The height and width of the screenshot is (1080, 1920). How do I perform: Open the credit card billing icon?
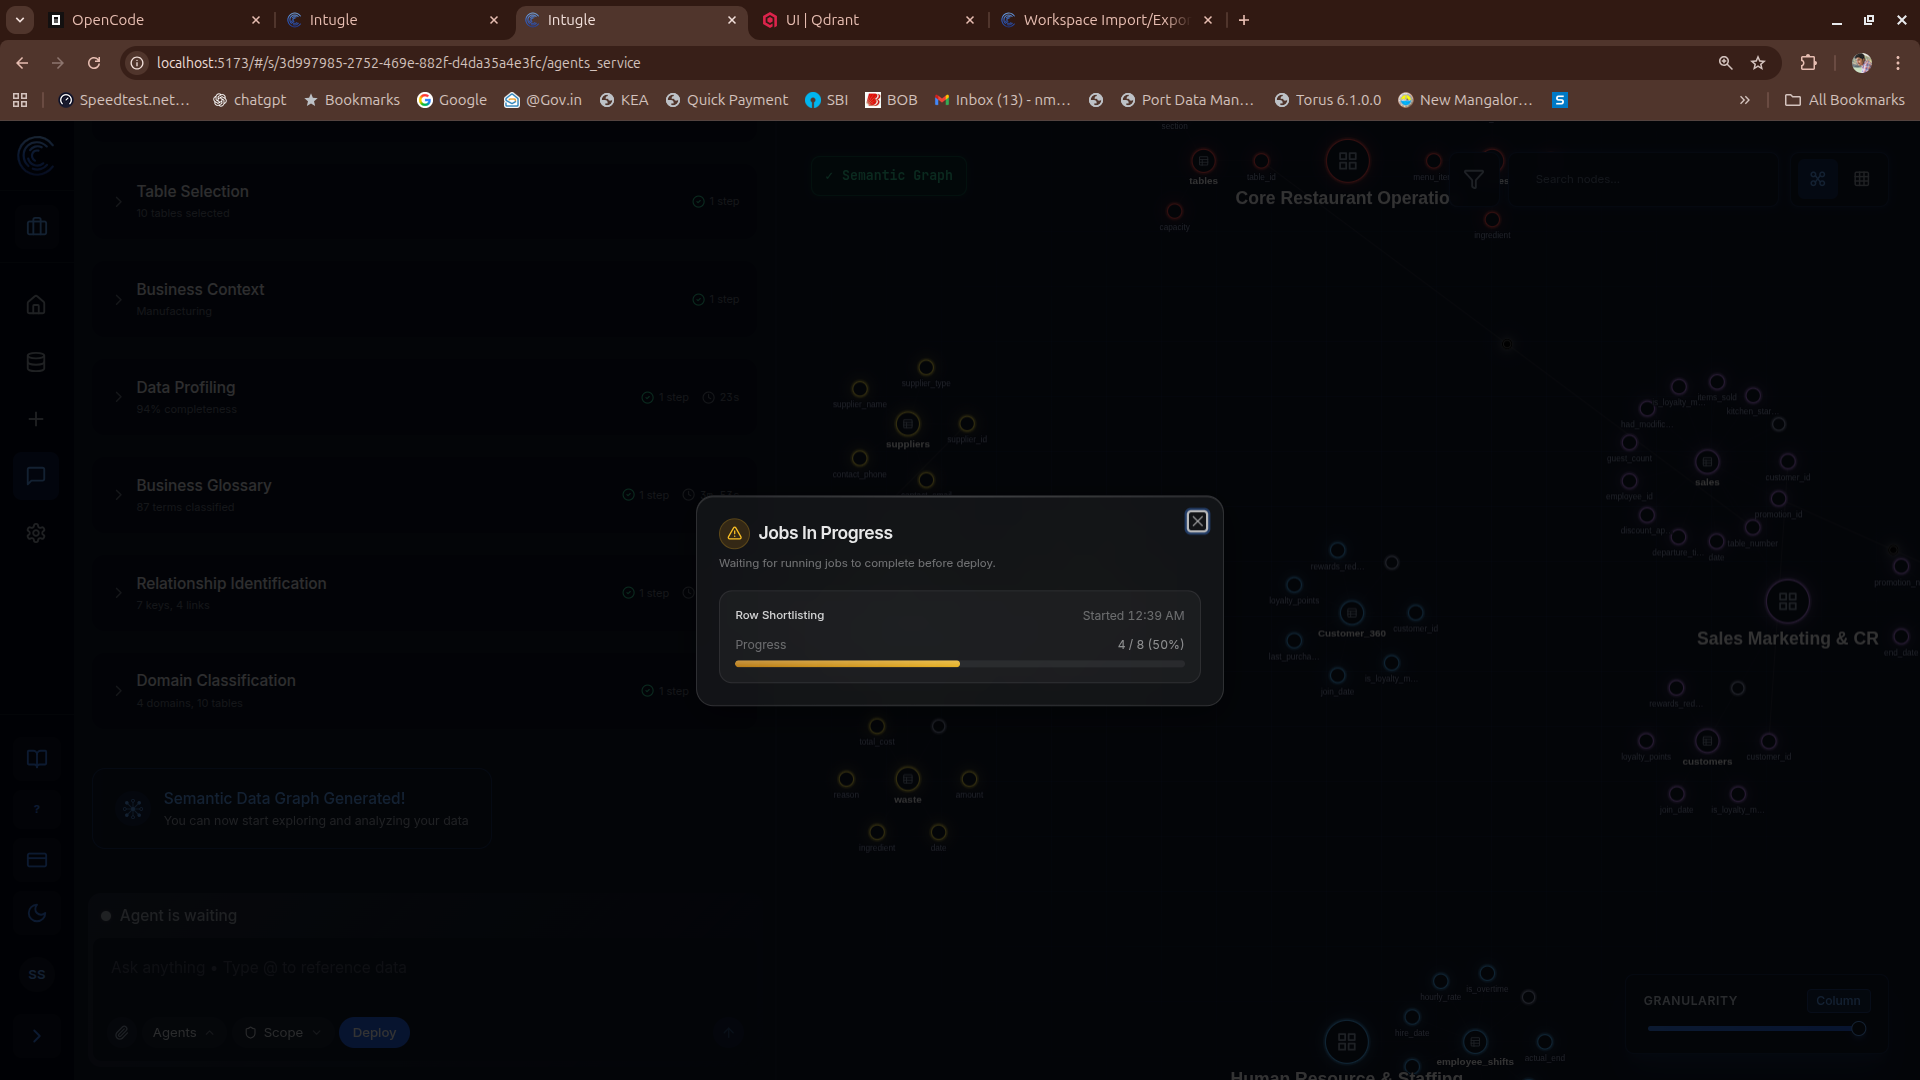point(37,861)
